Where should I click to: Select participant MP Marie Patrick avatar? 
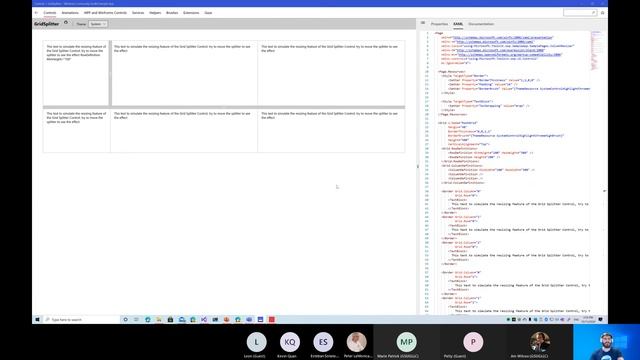click(x=407, y=342)
